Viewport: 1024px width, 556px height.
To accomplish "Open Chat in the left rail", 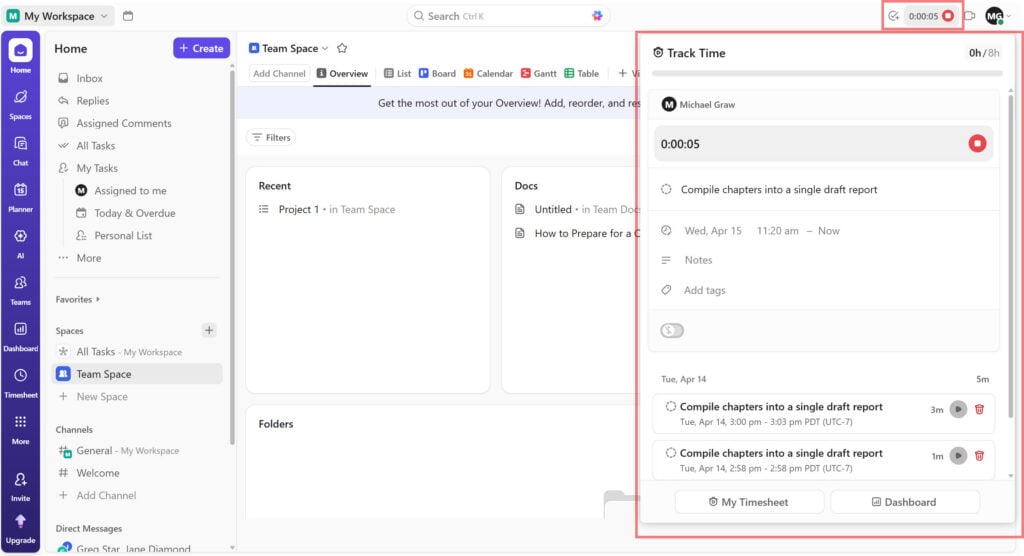I will pos(20,150).
